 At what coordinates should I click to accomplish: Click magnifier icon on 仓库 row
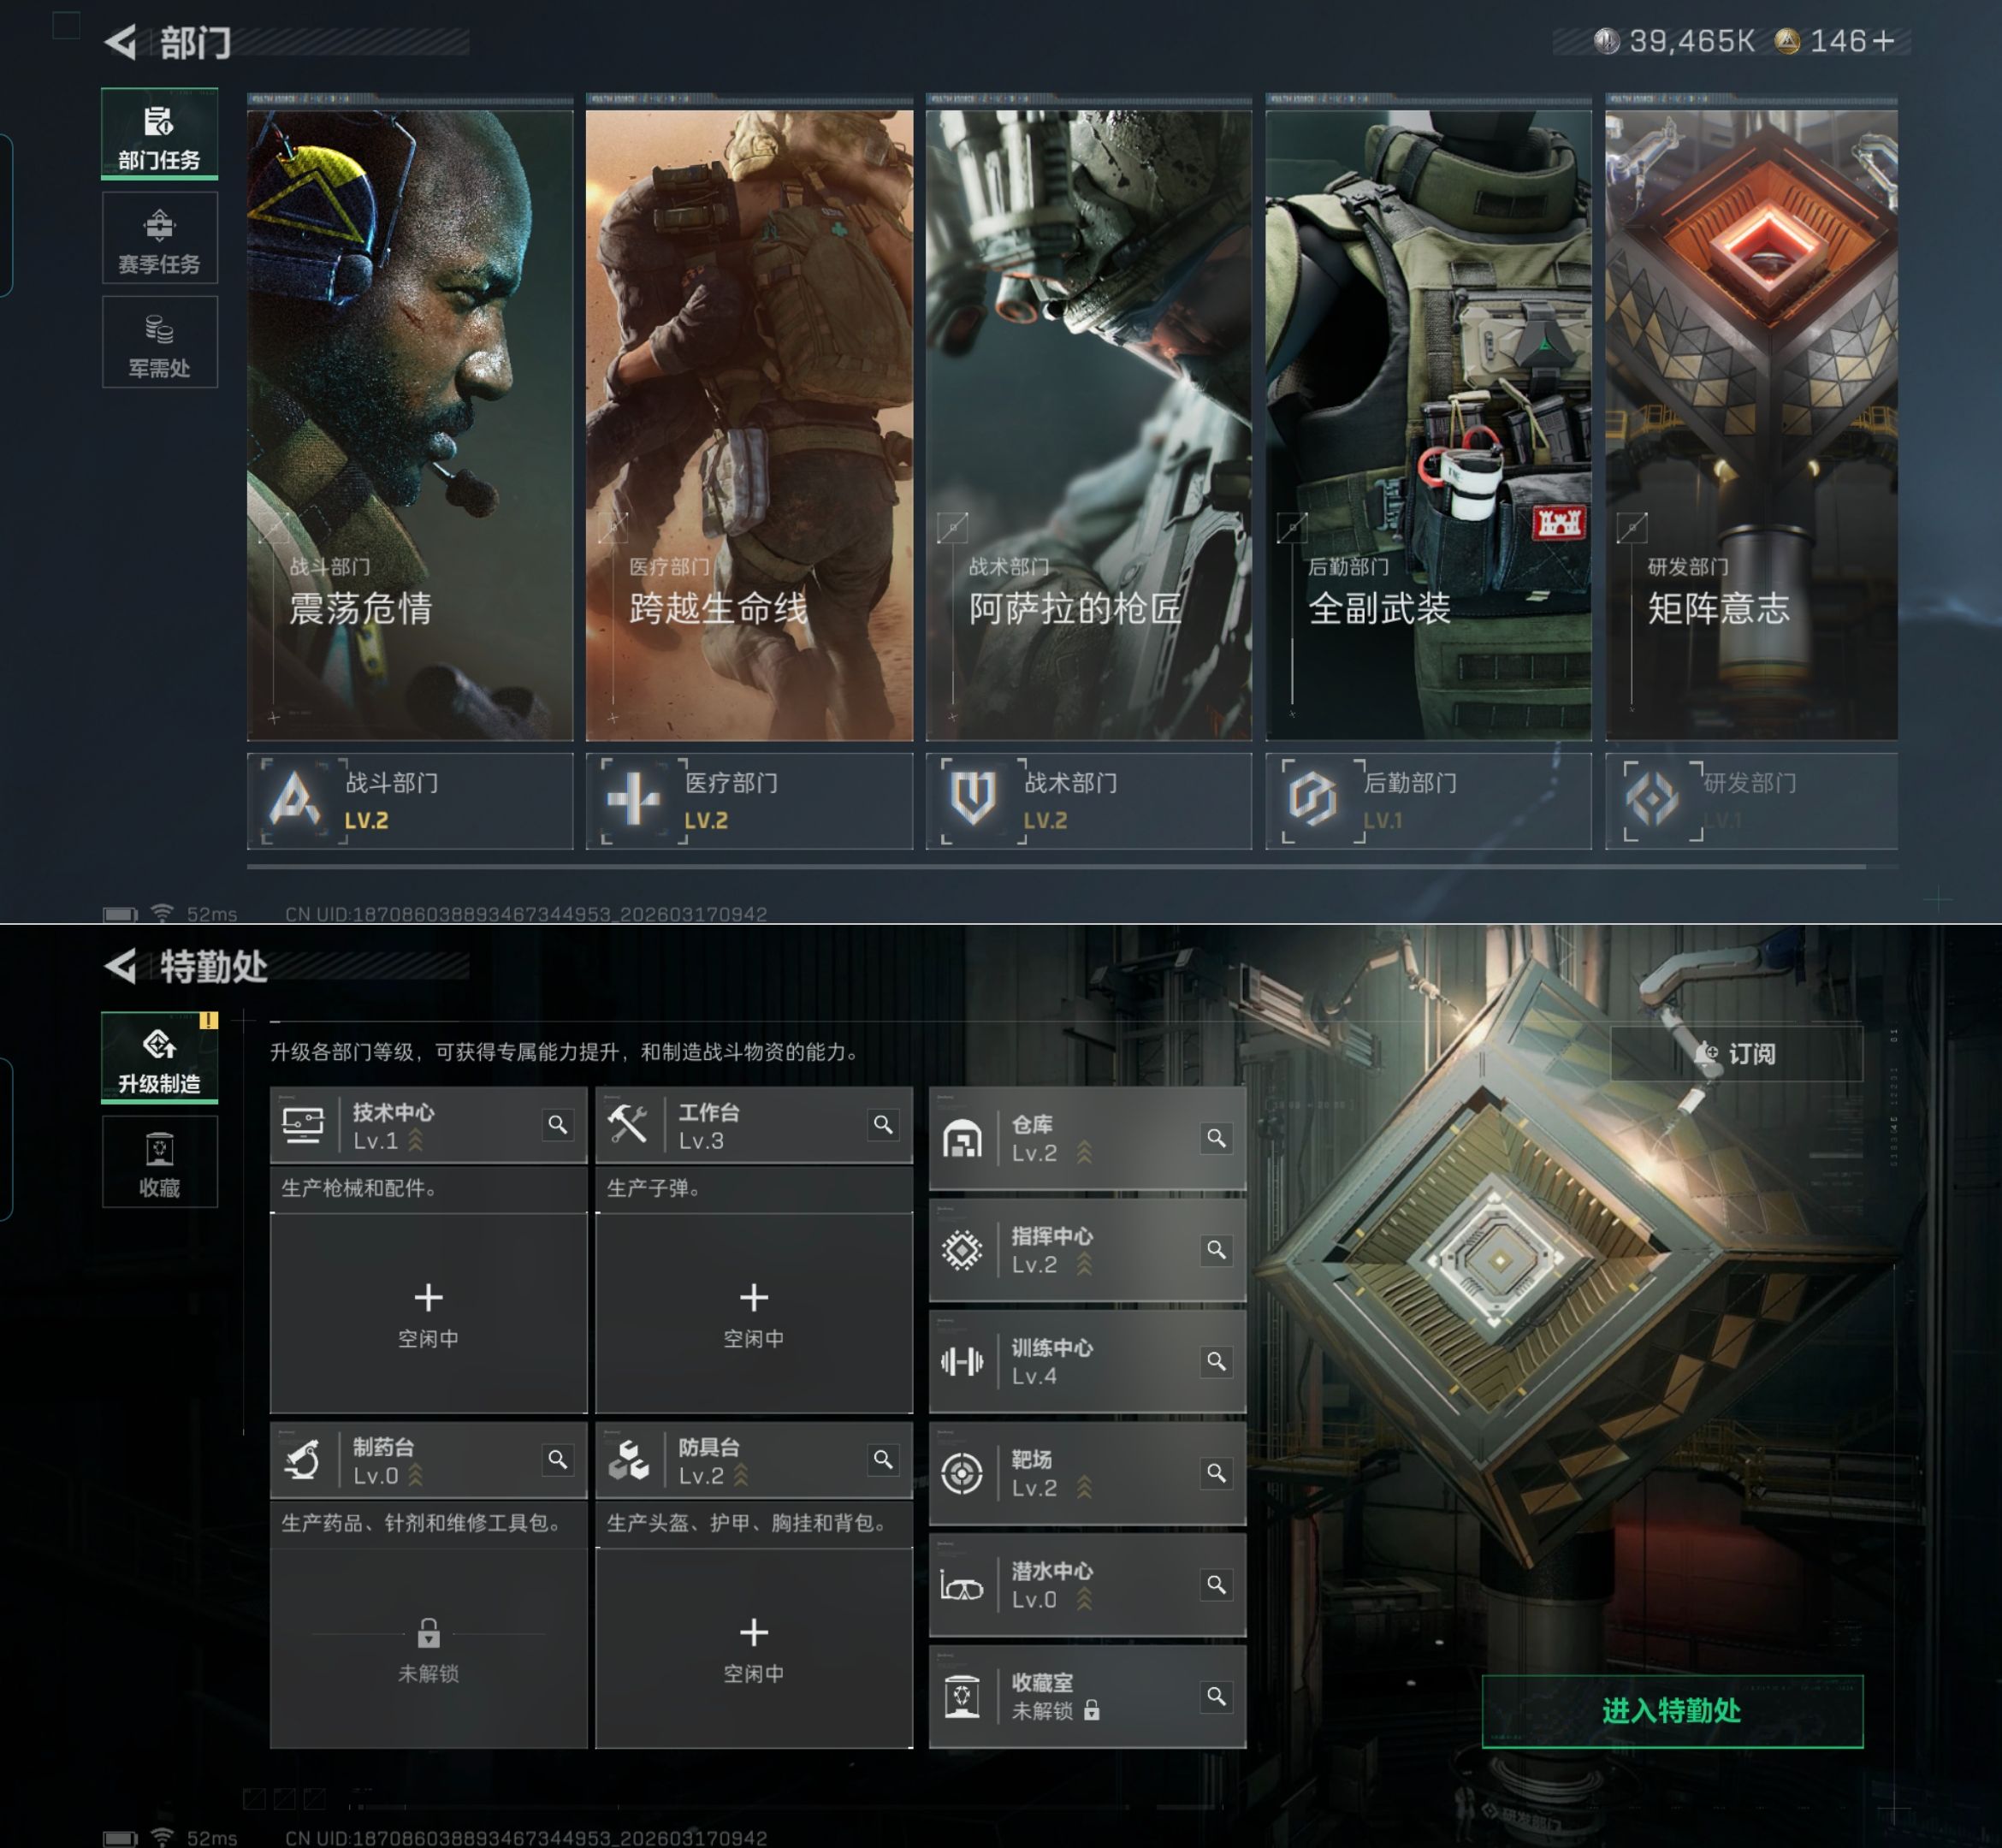click(1216, 1138)
